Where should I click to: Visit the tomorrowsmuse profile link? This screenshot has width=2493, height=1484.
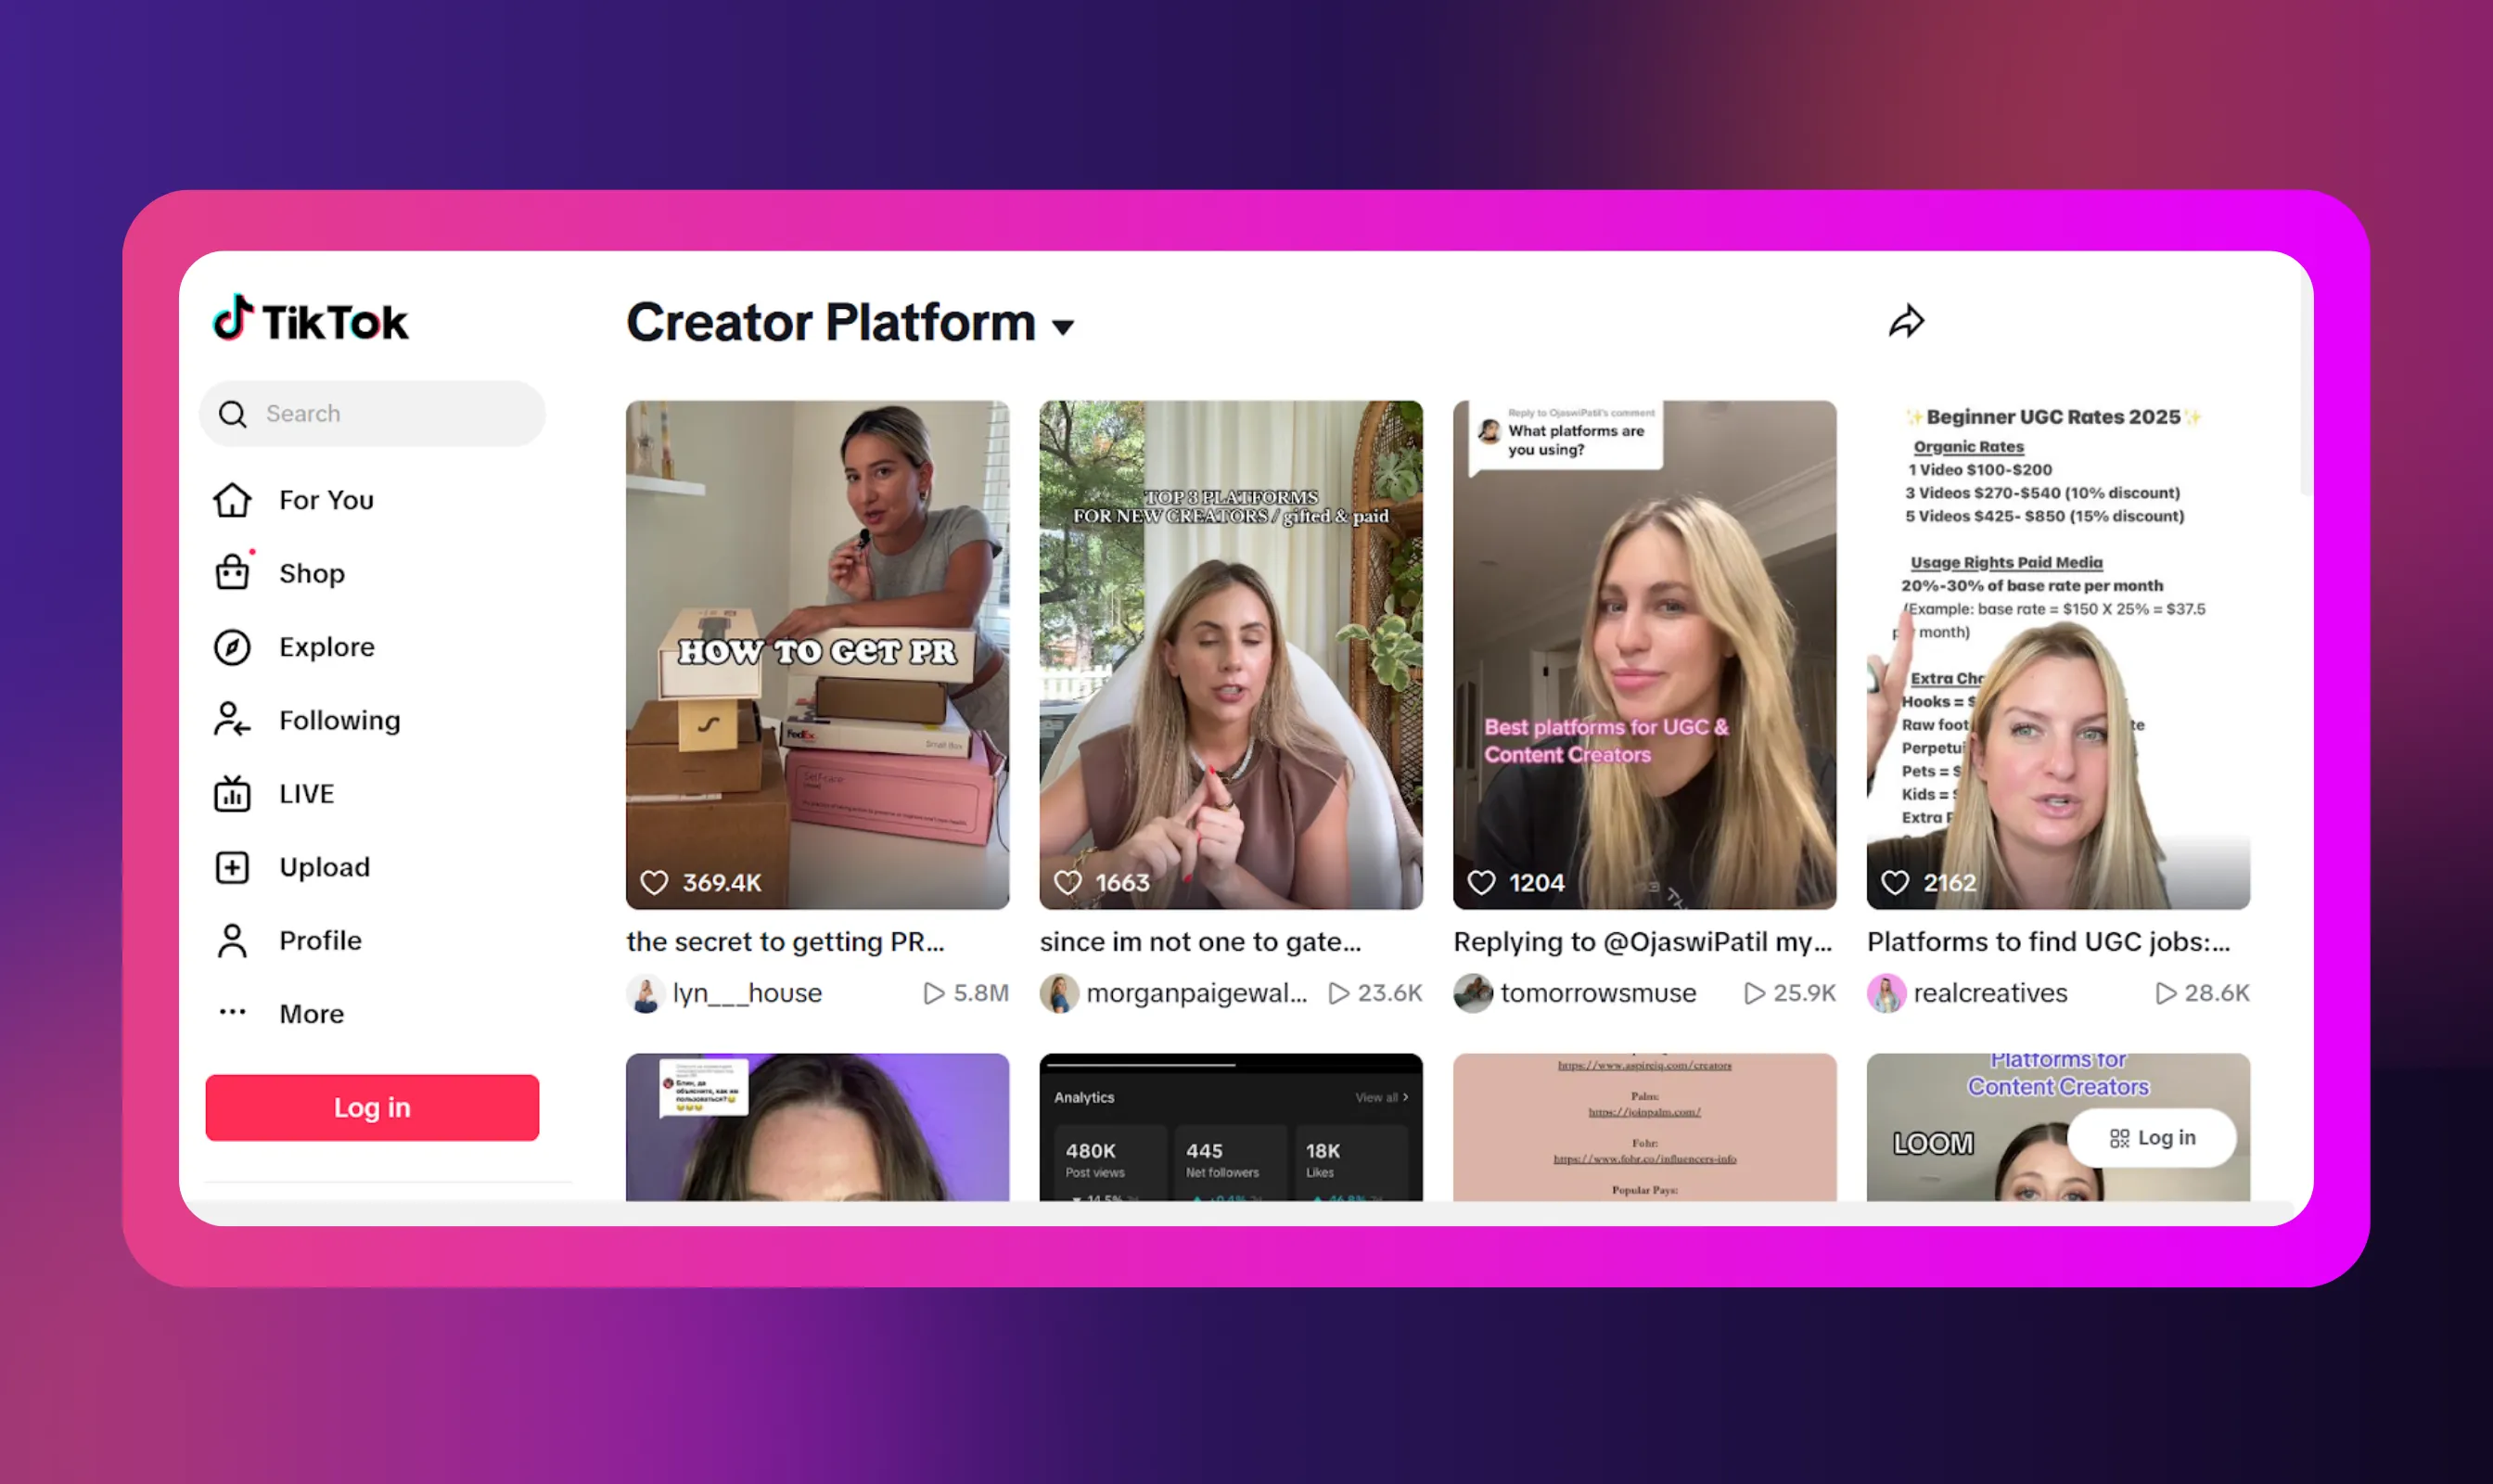pyautogui.click(x=1597, y=992)
